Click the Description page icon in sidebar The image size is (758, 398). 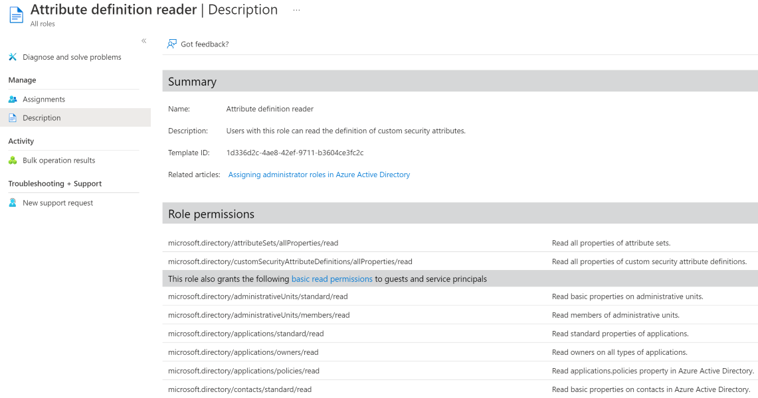coord(13,118)
